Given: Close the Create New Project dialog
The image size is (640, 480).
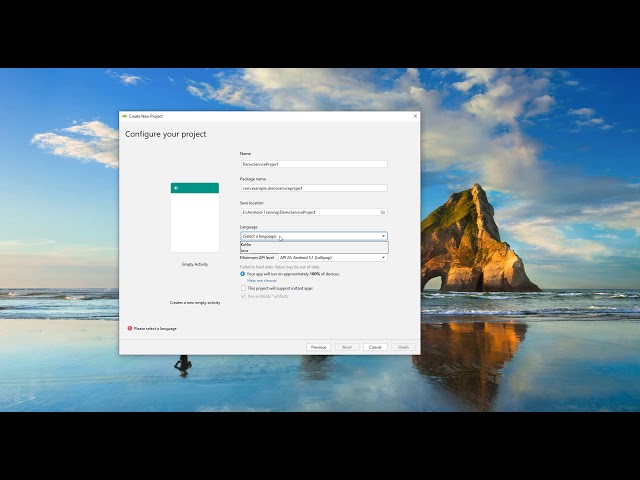Looking at the screenshot, I should (415, 116).
